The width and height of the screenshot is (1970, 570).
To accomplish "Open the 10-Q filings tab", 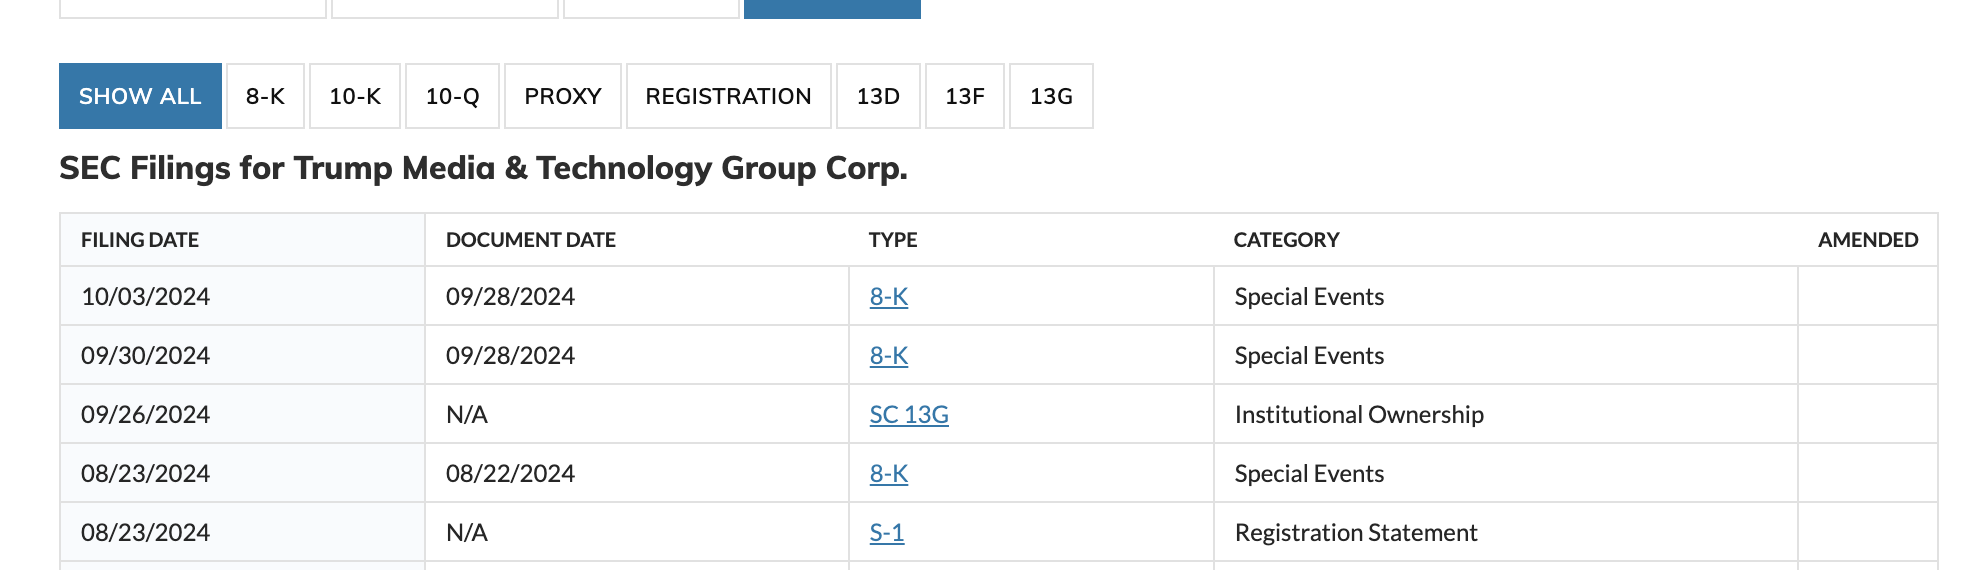I will (x=452, y=96).
